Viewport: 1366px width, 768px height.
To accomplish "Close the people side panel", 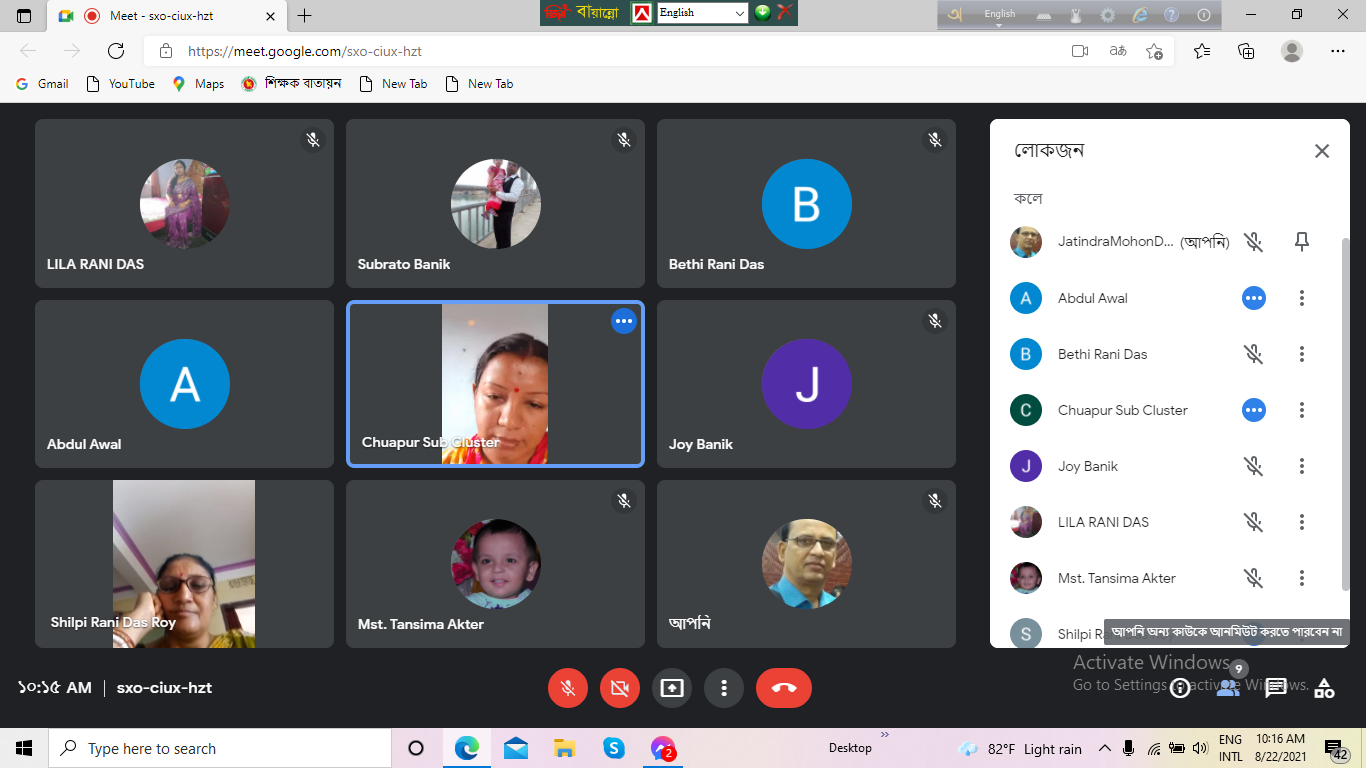I will tap(1322, 151).
